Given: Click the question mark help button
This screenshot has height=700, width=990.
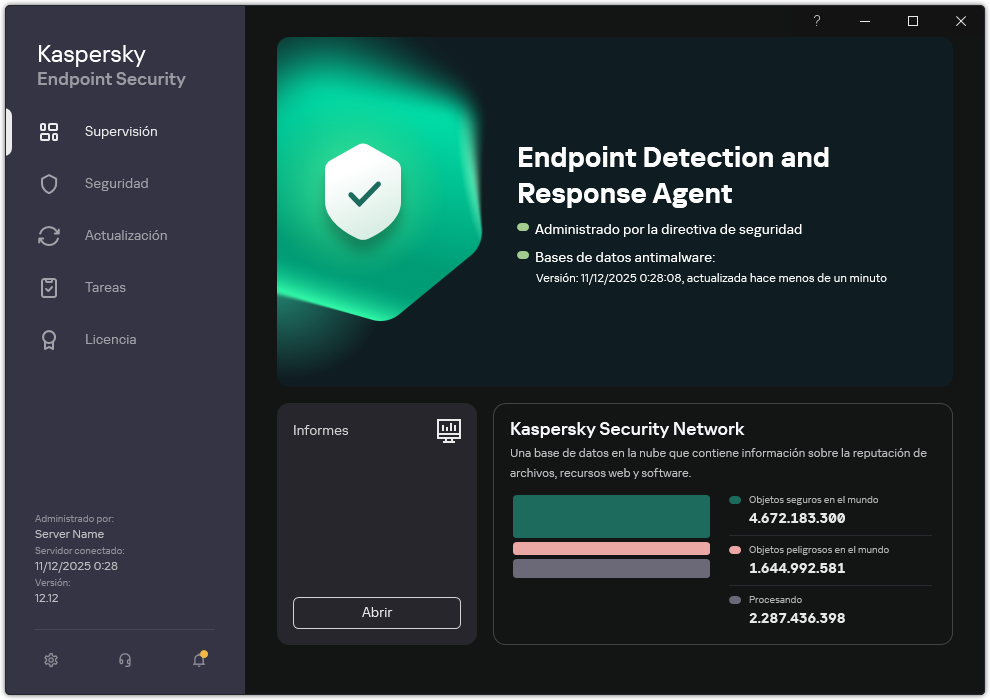Looking at the screenshot, I should (816, 20).
